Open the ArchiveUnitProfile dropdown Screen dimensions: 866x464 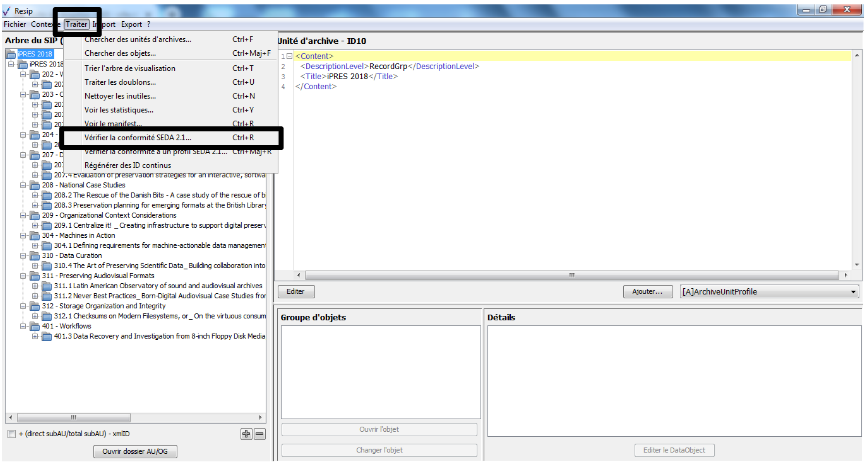pos(852,292)
